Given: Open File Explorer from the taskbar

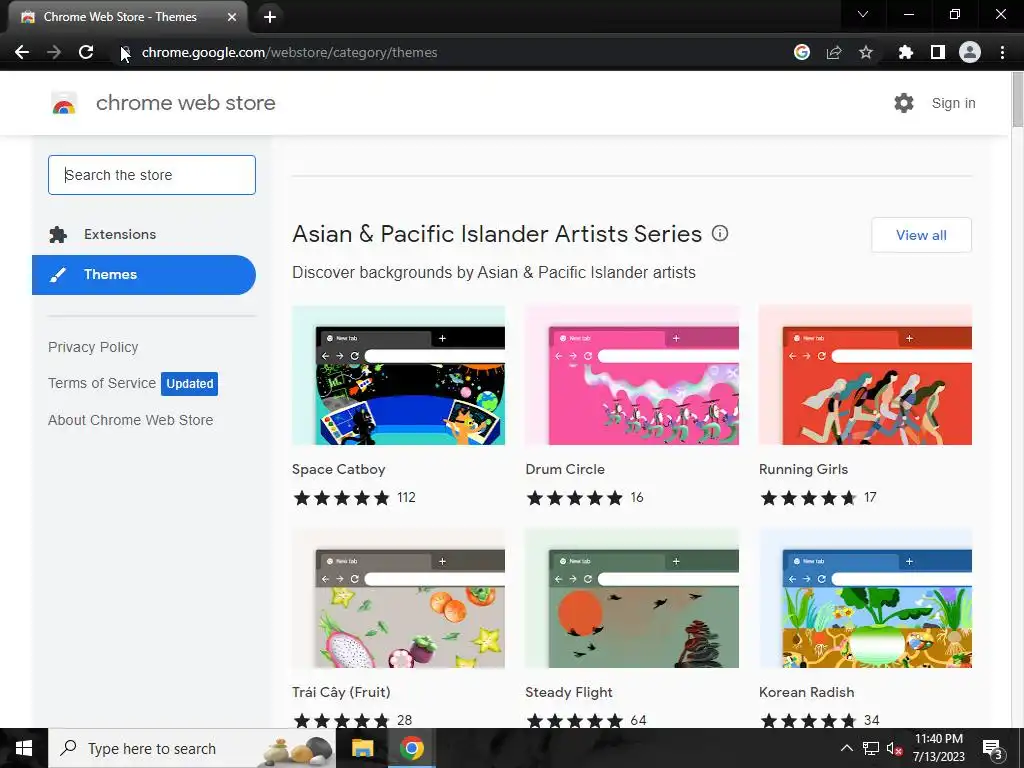Looking at the screenshot, I should 362,748.
